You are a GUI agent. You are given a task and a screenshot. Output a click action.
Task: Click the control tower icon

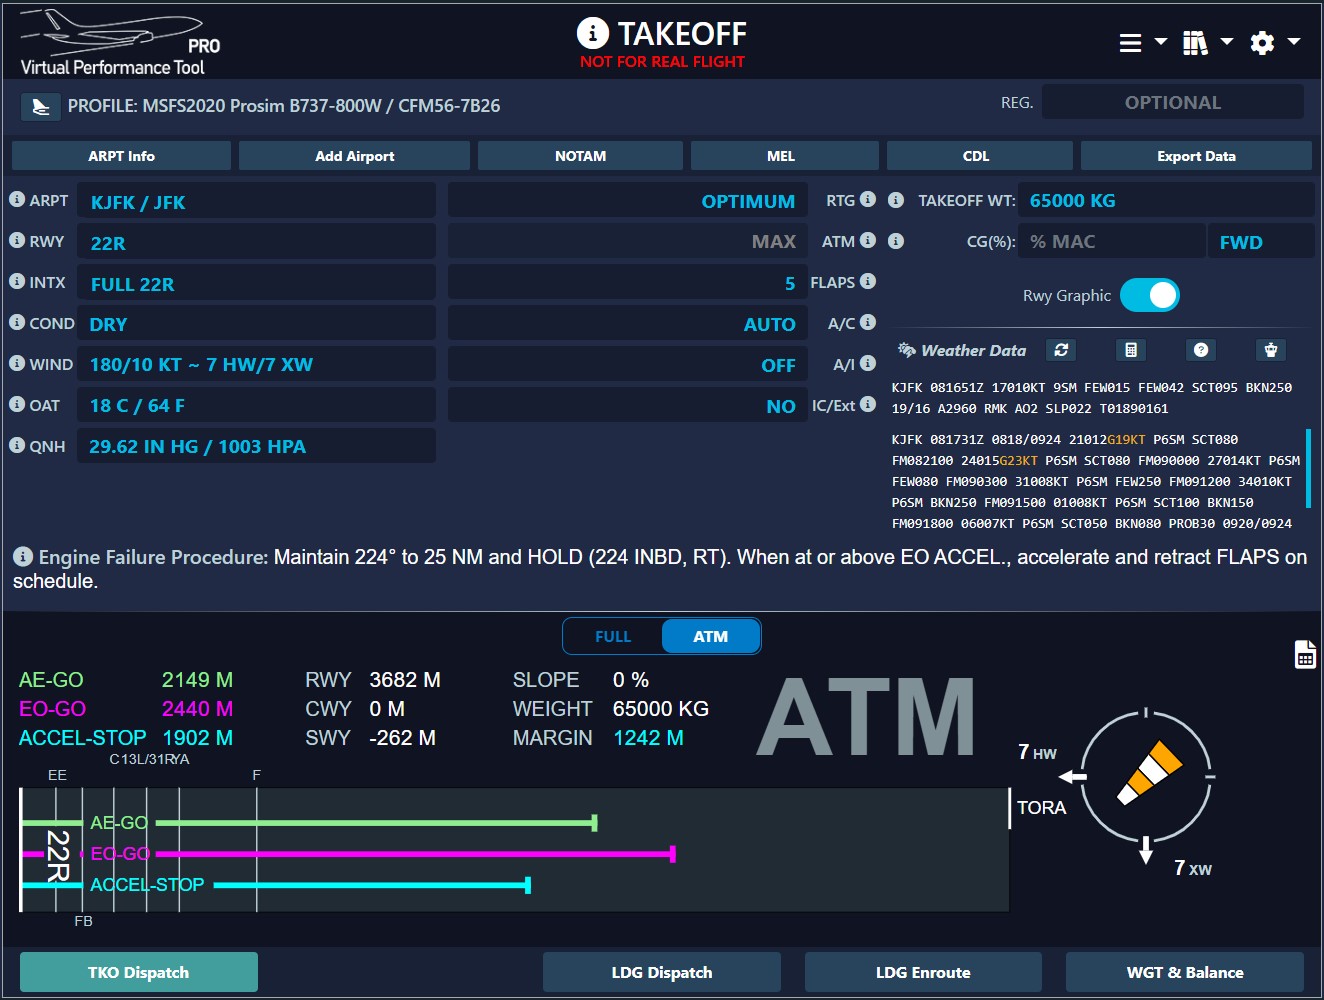[1271, 350]
